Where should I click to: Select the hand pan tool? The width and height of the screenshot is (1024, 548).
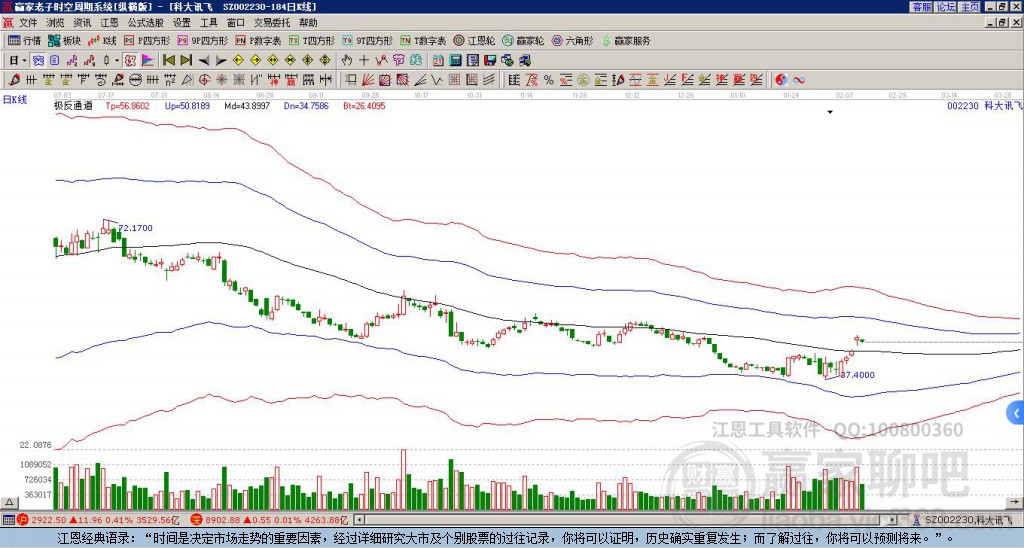[346, 61]
